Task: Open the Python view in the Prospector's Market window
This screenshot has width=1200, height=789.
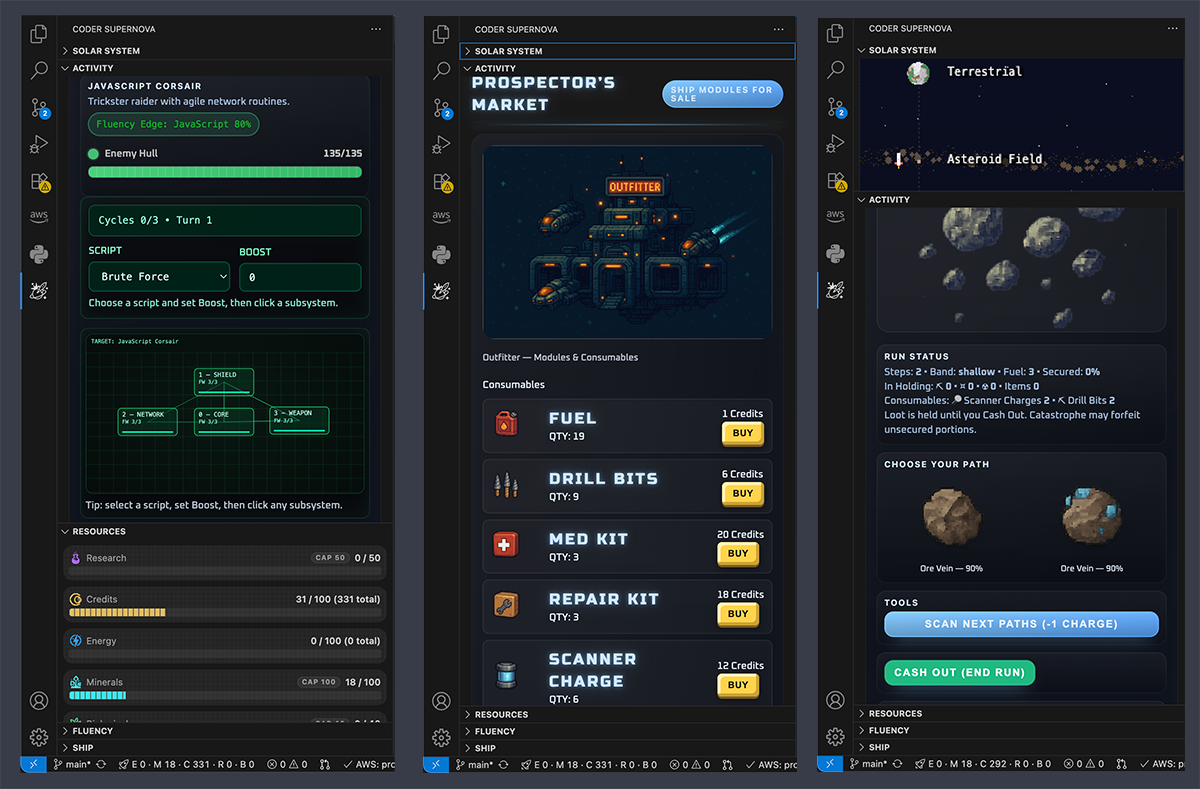Action: pyautogui.click(x=441, y=254)
